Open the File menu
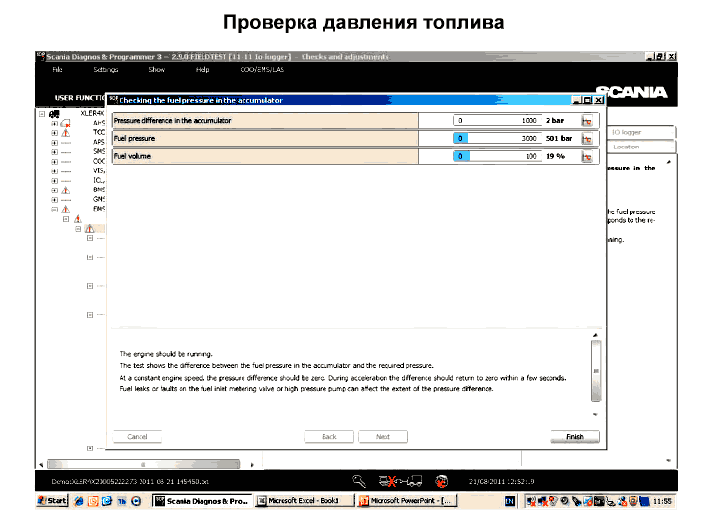 pyautogui.click(x=57, y=70)
